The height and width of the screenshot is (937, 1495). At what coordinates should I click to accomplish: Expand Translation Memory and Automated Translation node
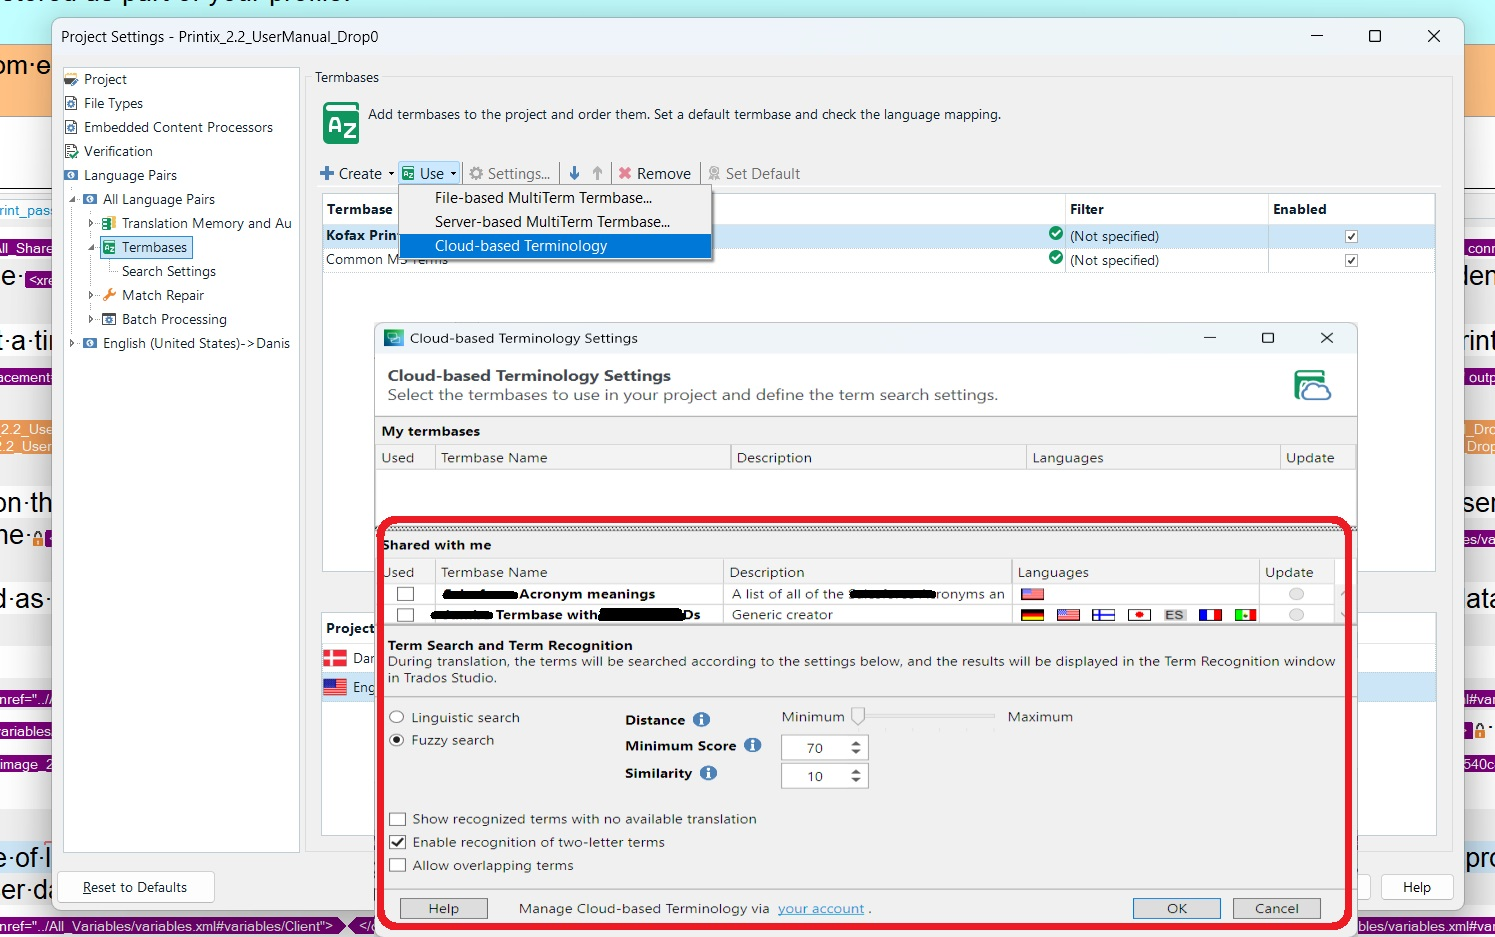point(91,223)
